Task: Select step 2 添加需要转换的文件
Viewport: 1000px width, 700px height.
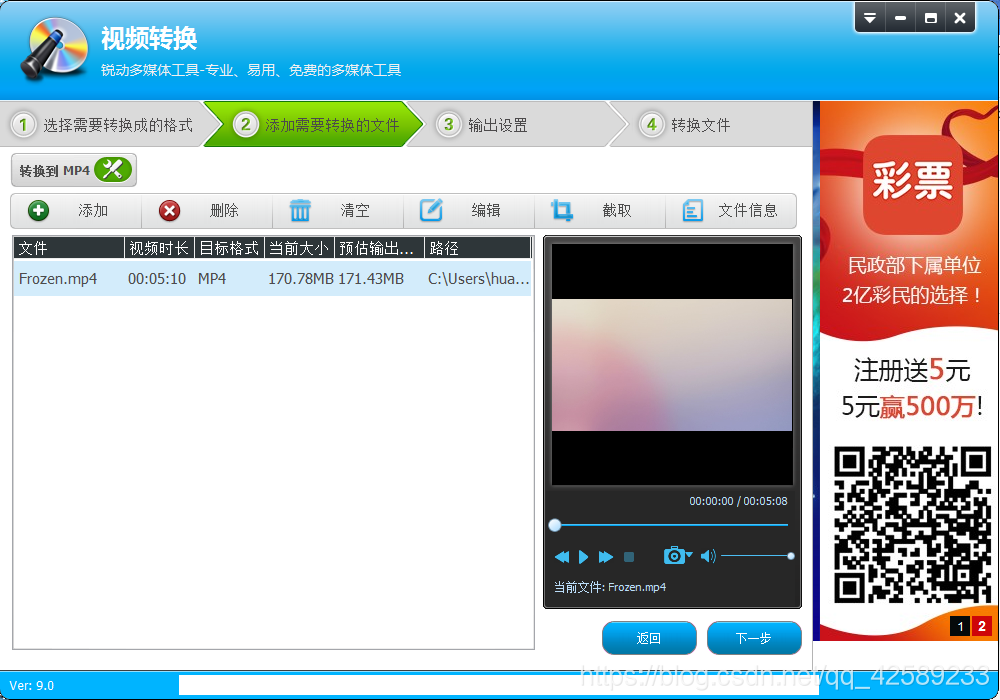Action: [314, 124]
